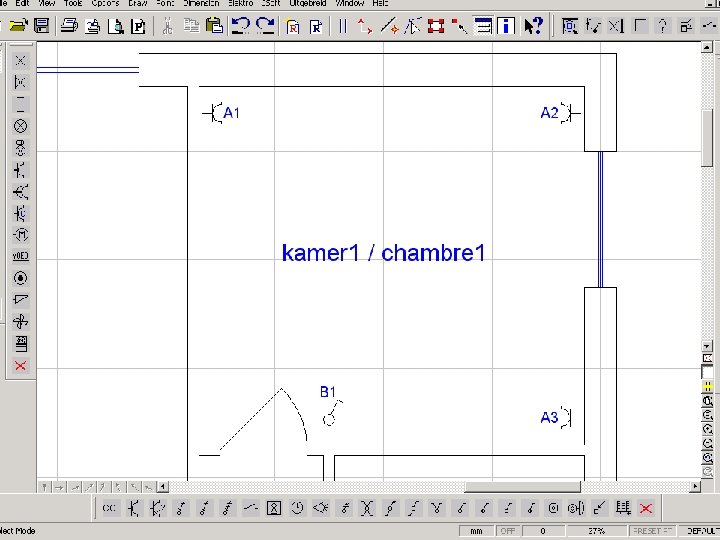Select diagonal arrow symbol in bottom toolbar
Screen dimensions: 720x540
click(x=600, y=508)
